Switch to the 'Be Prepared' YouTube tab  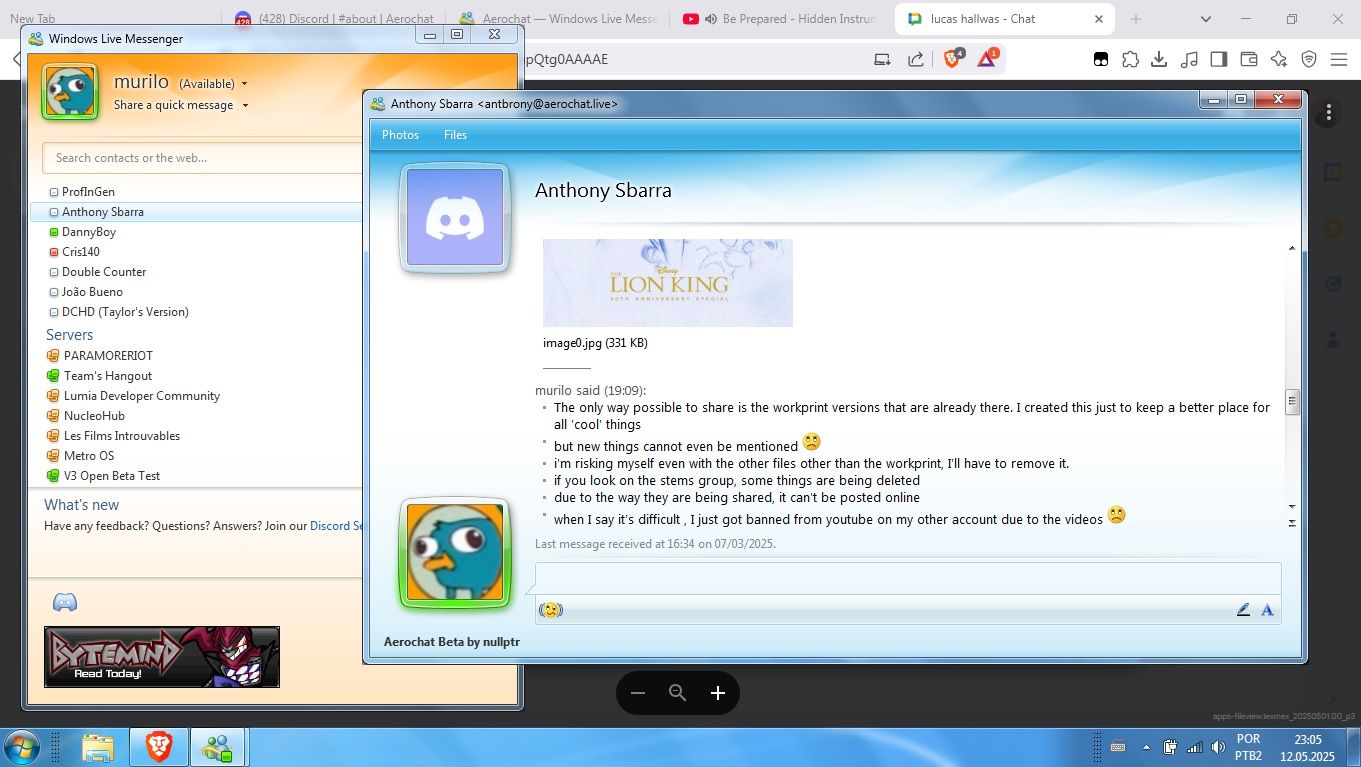782,19
